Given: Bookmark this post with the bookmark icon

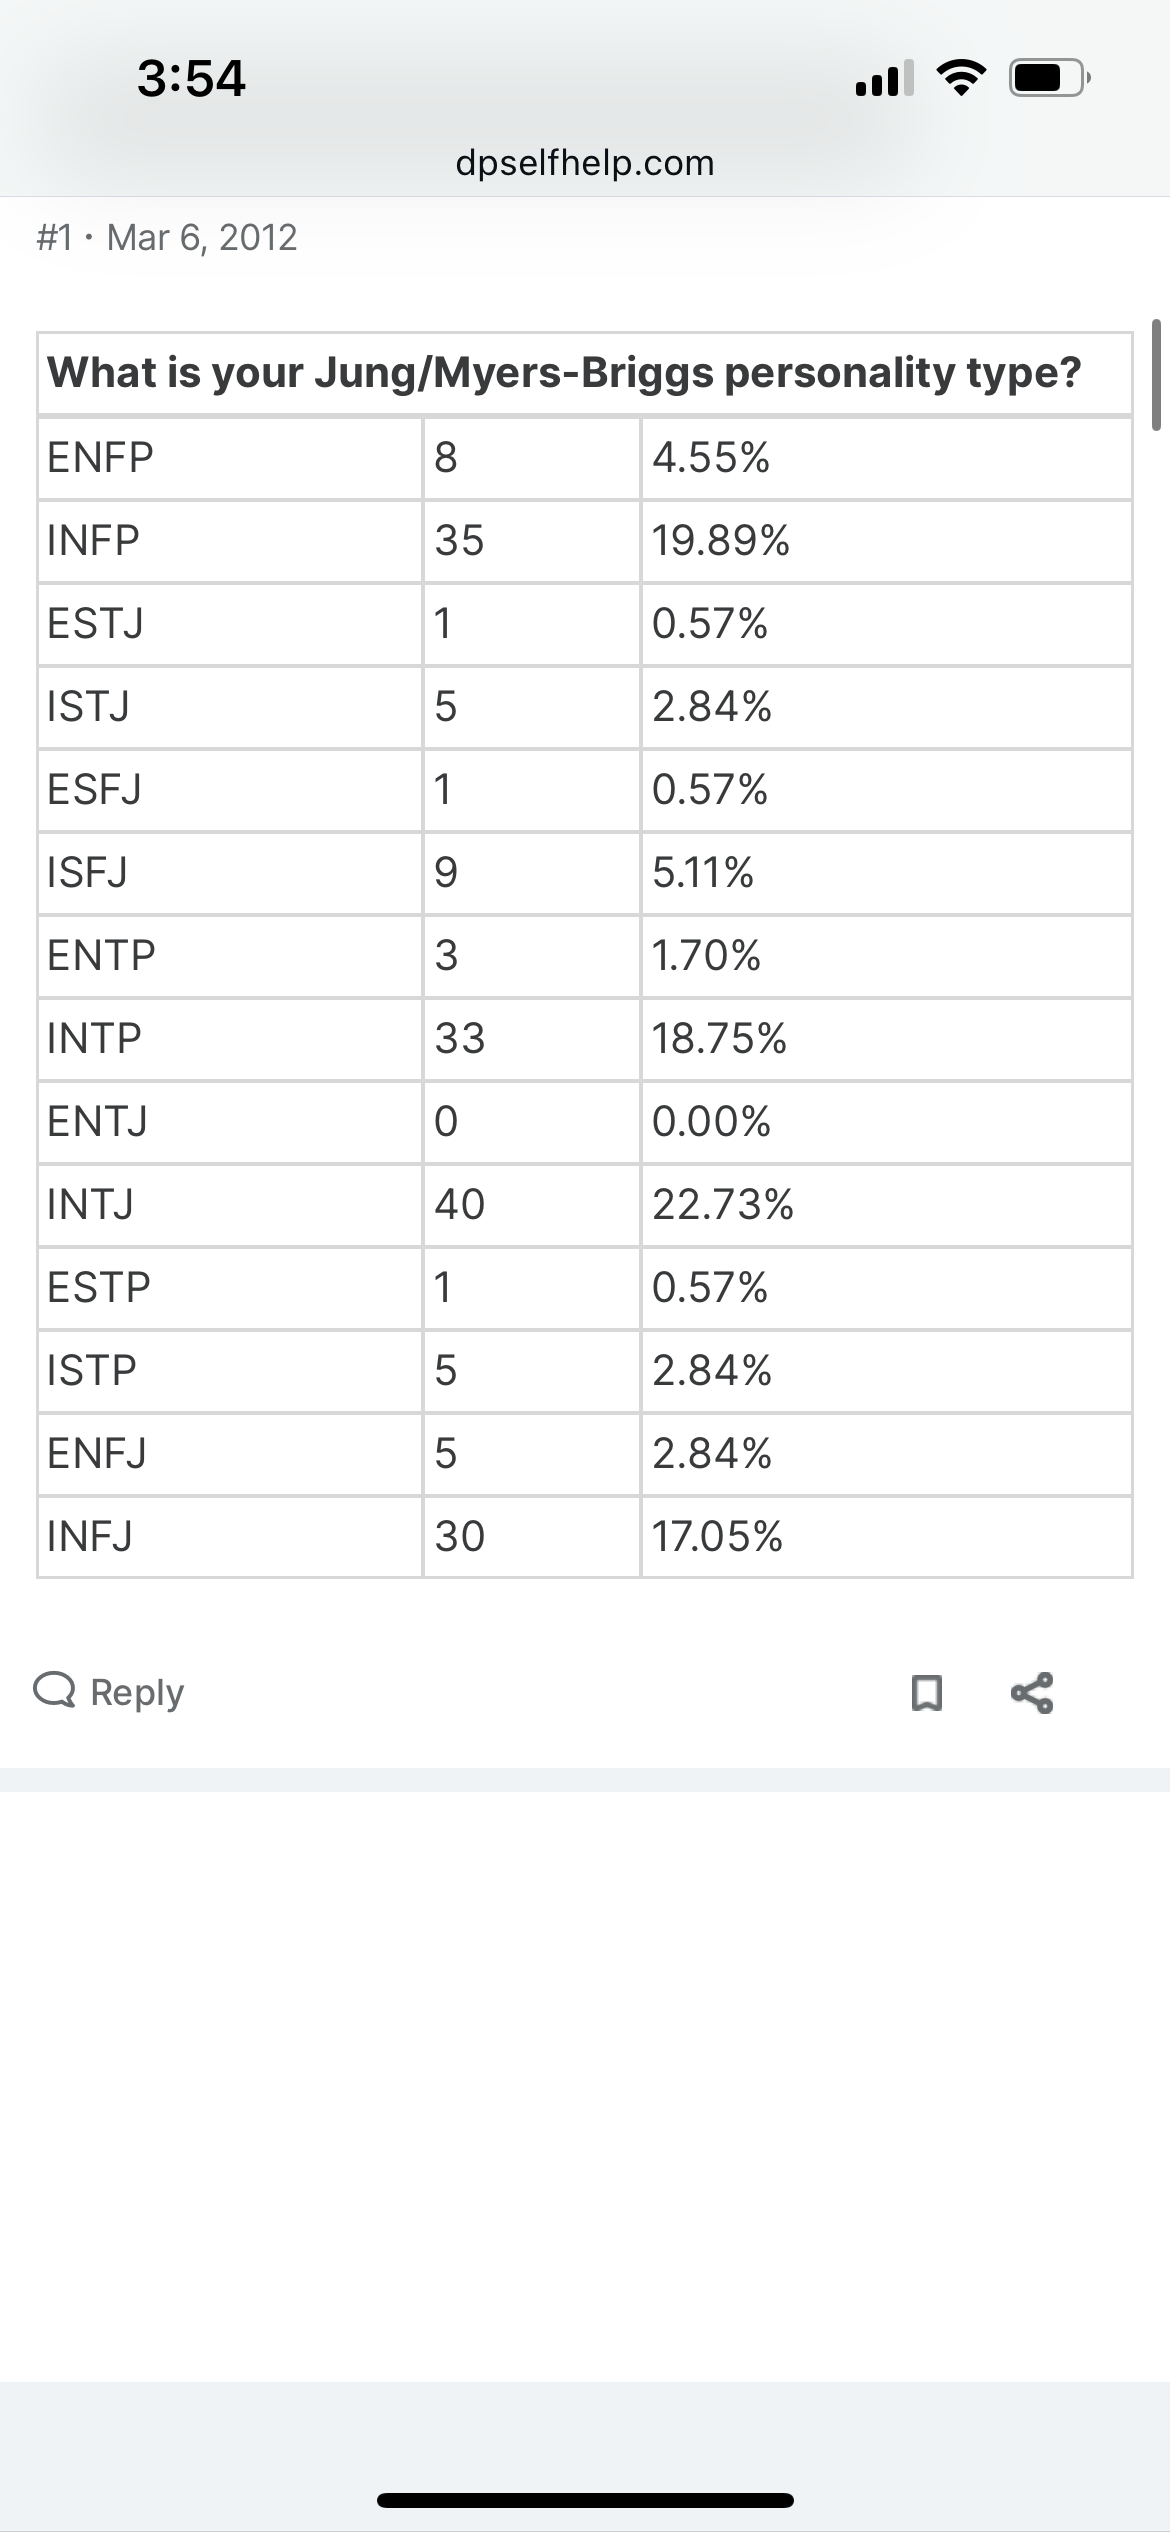Looking at the screenshot, I should [927, 1693].
